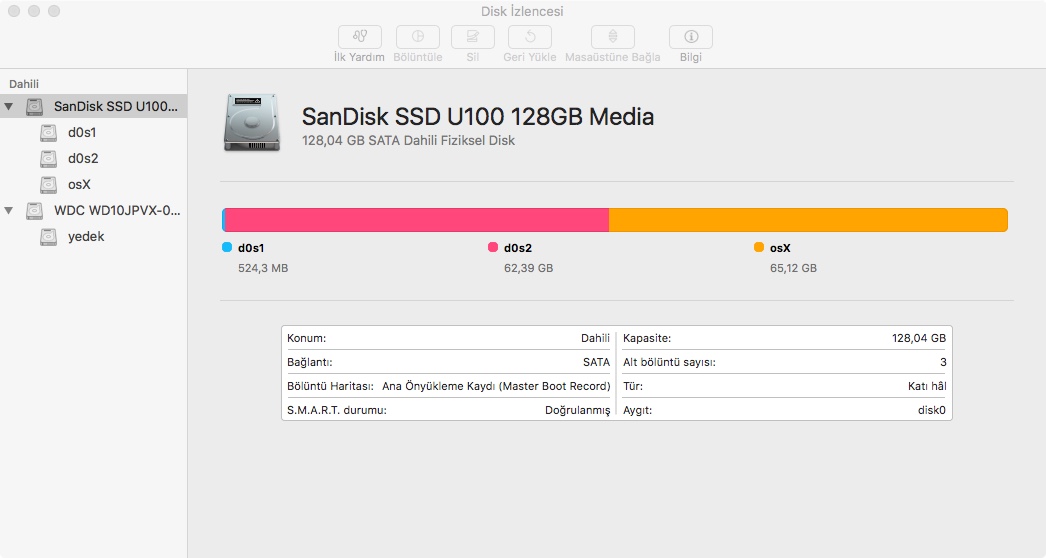Collapse the SanDisk SSD U100 disclosure triangle
The image size is (1046, 558).
pyautogui.click(x=9, y=106)
